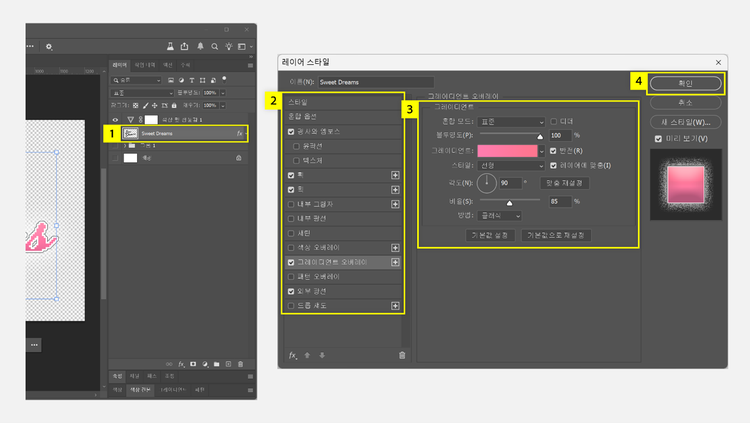Screen dimensions: 750x423
Task: Enable Inner Shadow checkbox
Action: click(x=291, y=204)
